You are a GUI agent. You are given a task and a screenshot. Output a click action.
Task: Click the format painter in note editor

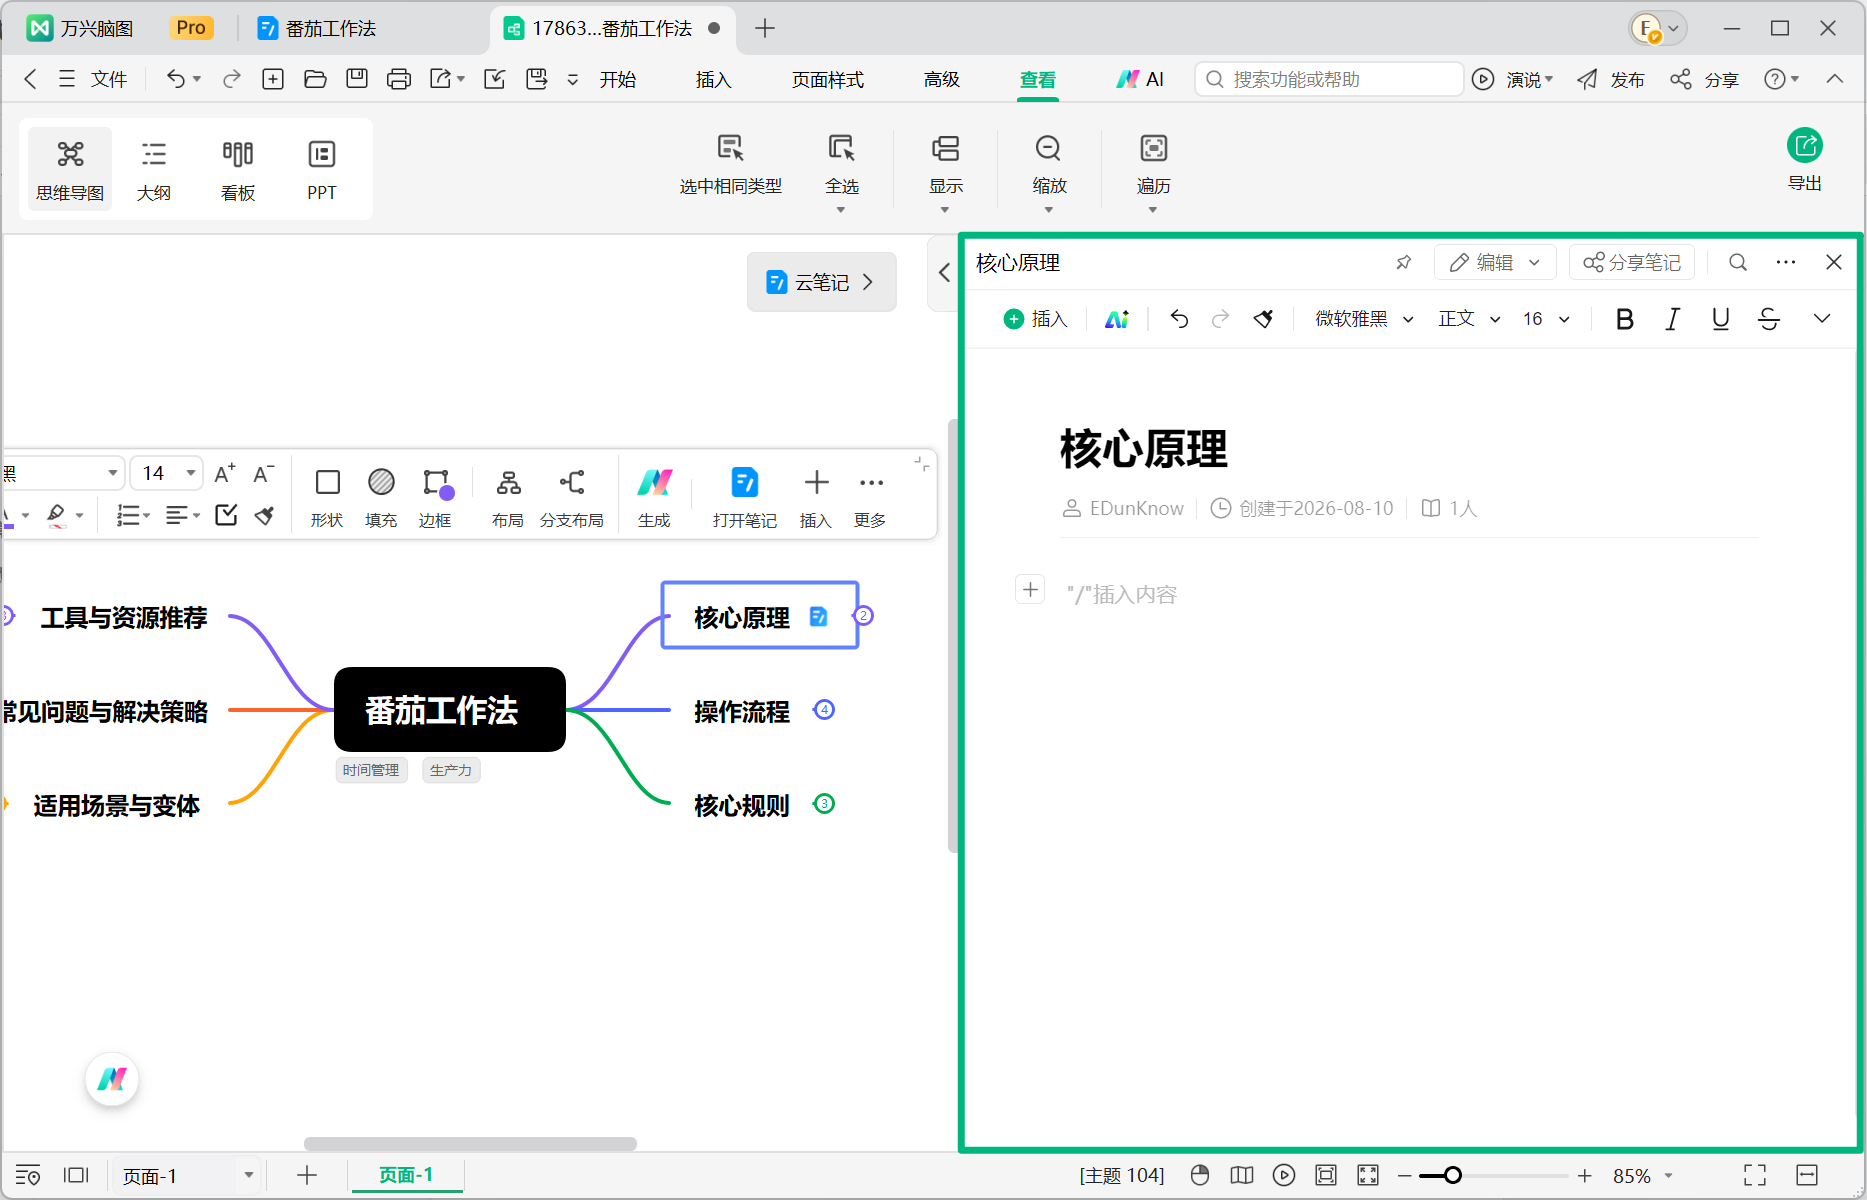coord(1264,319)
